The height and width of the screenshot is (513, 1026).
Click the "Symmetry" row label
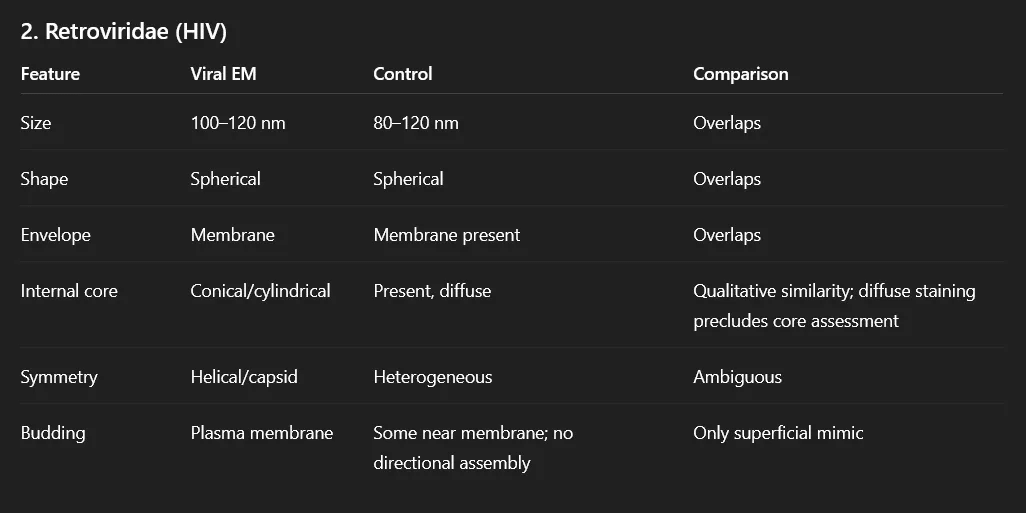pyautogui.click(x=59, y=377)
